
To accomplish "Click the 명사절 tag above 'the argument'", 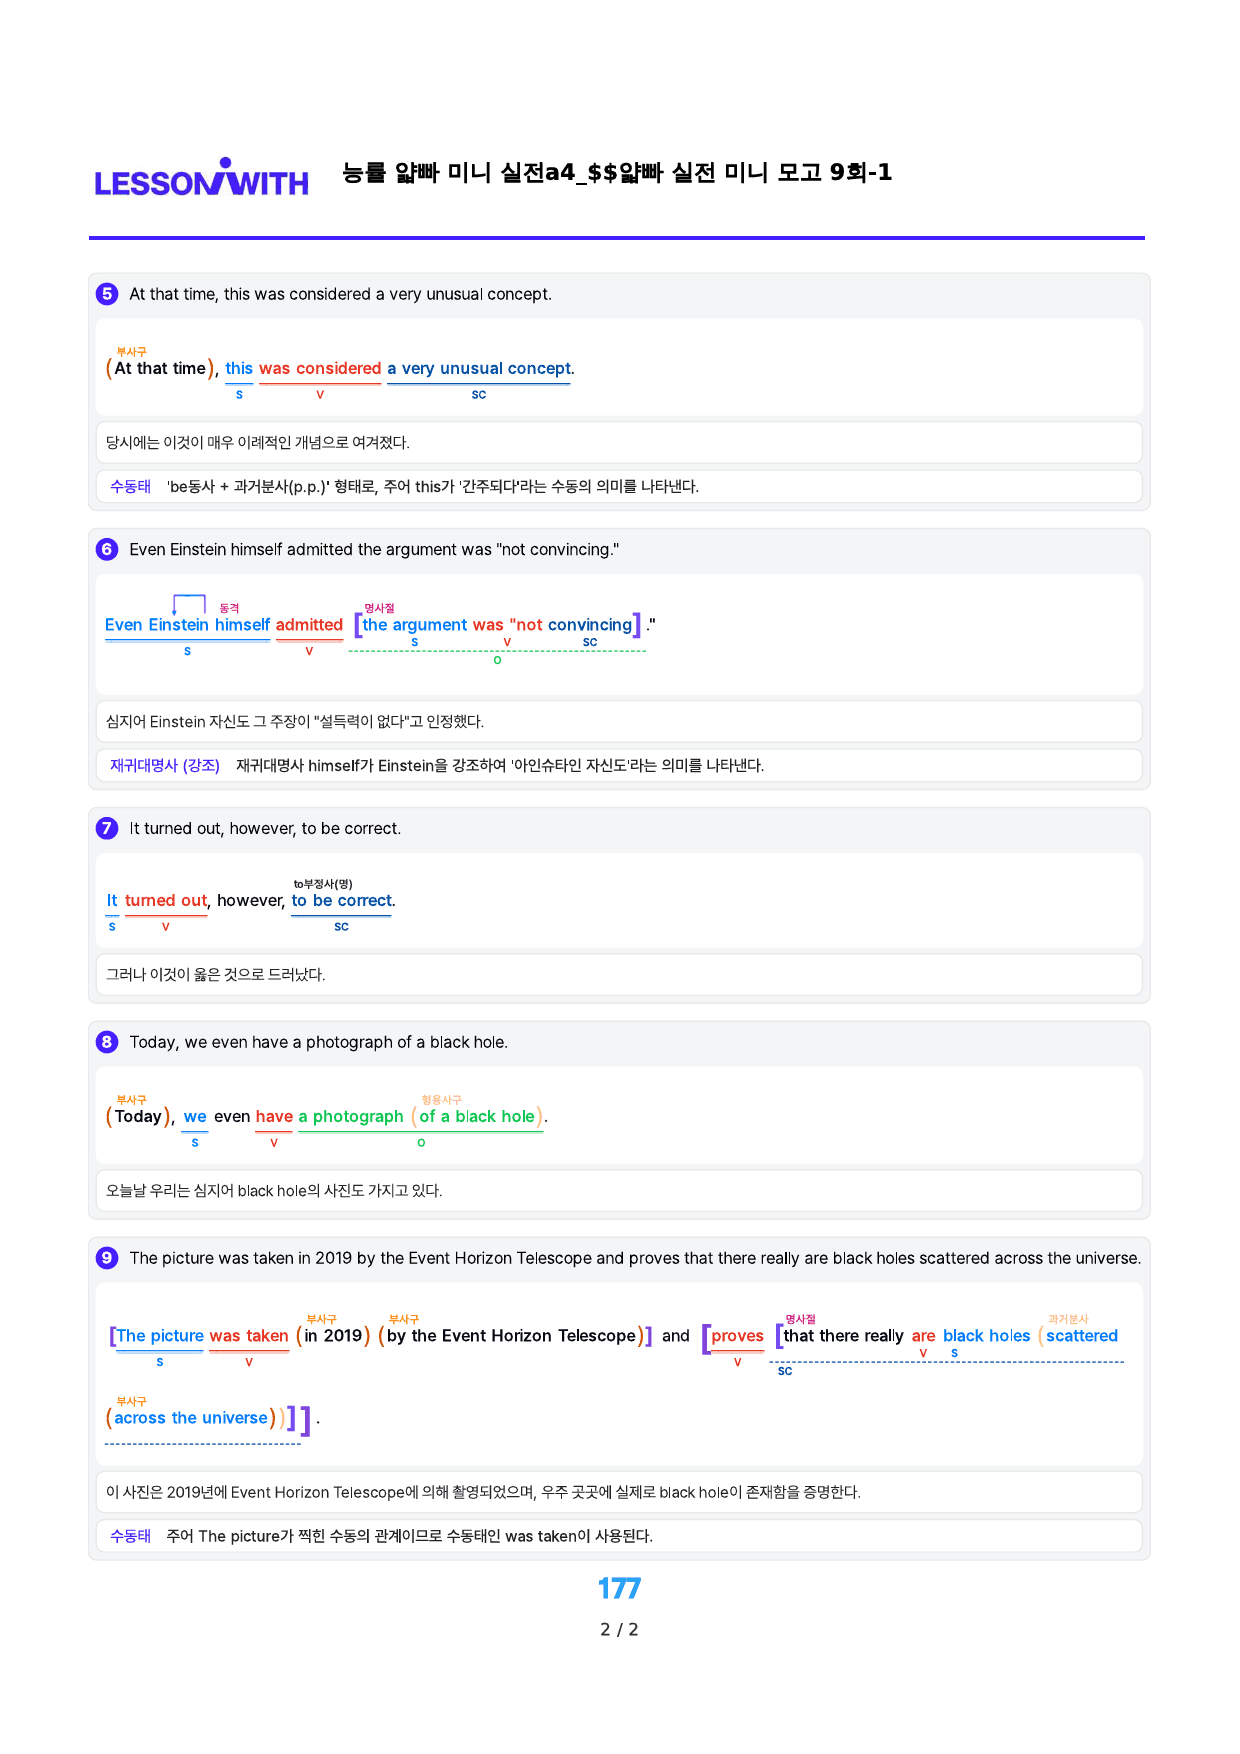I will point(379,608).
